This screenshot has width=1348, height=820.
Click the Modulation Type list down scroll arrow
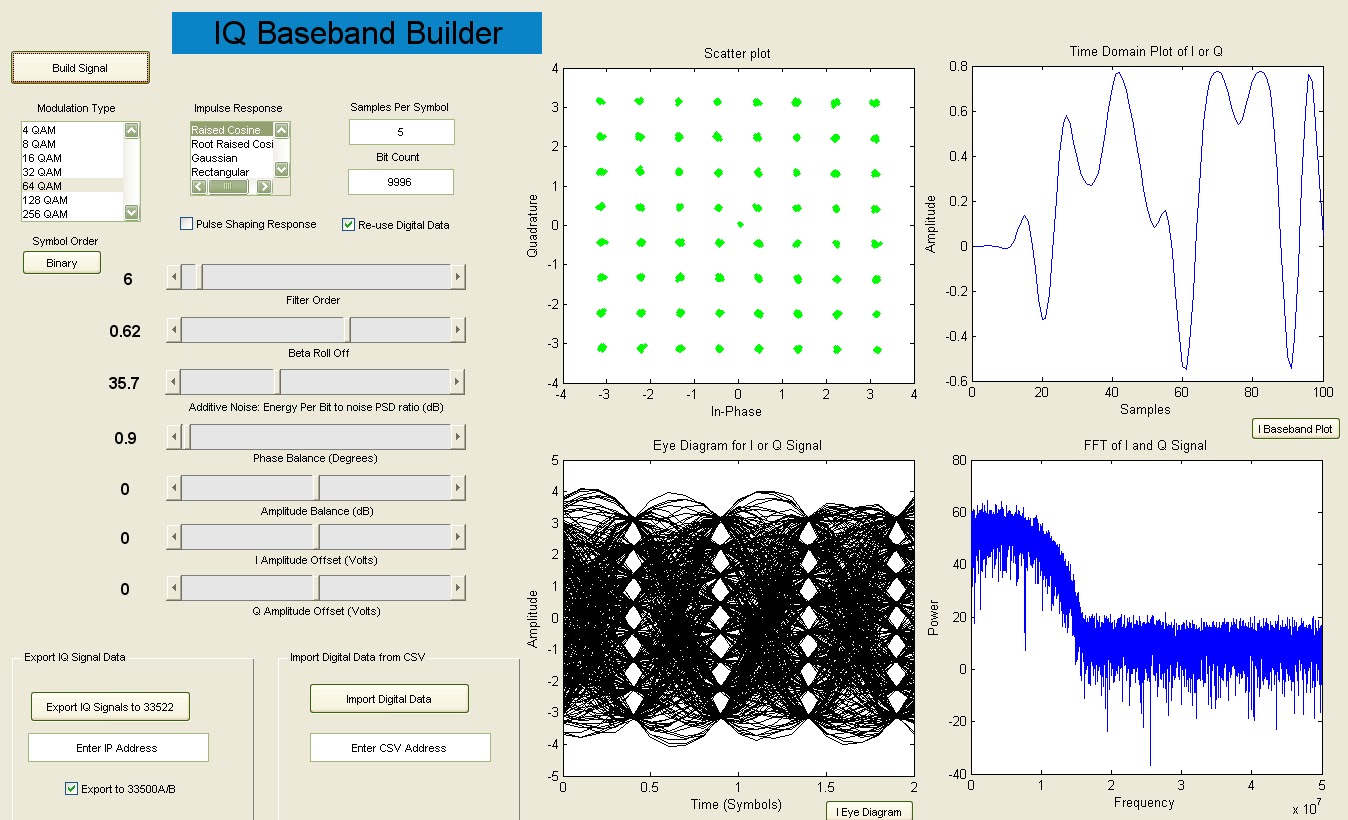coord(131,212)
